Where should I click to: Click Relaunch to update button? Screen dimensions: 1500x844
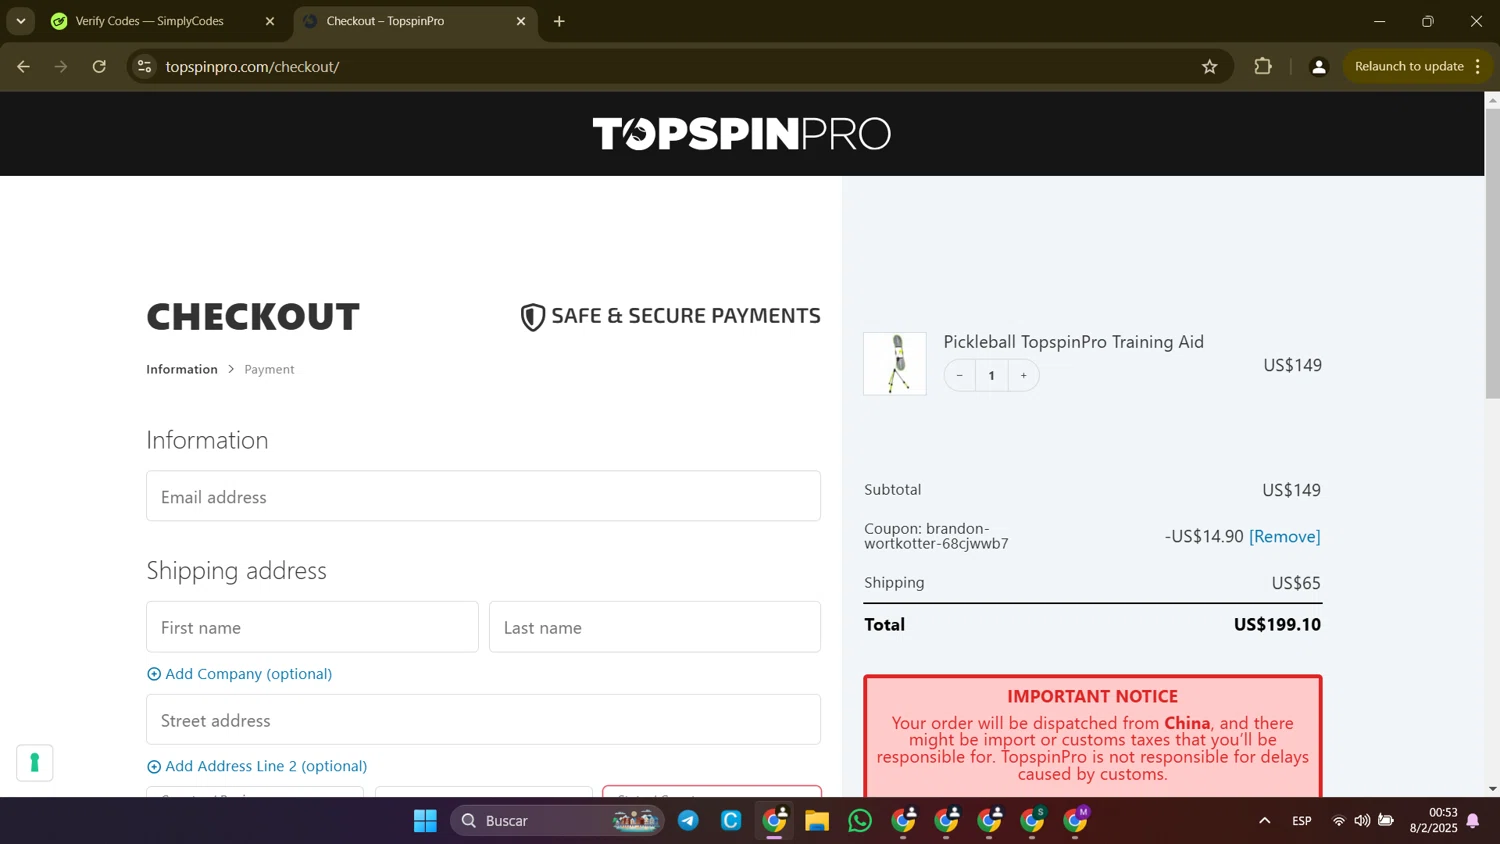tap(1409, 67)
